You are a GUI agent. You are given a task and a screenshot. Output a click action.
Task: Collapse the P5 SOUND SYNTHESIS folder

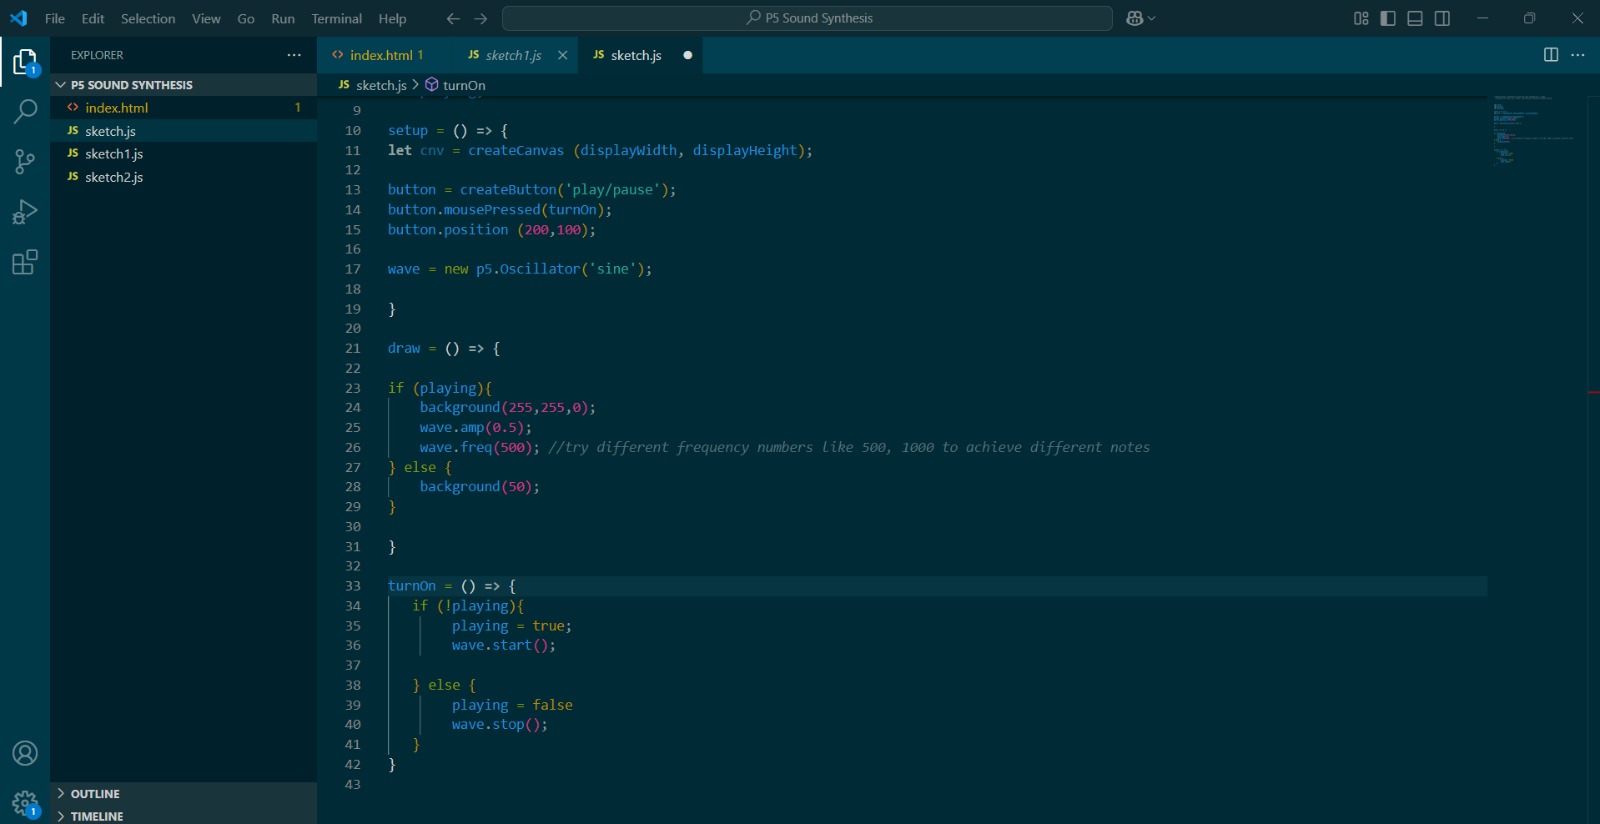click(183, 85)
